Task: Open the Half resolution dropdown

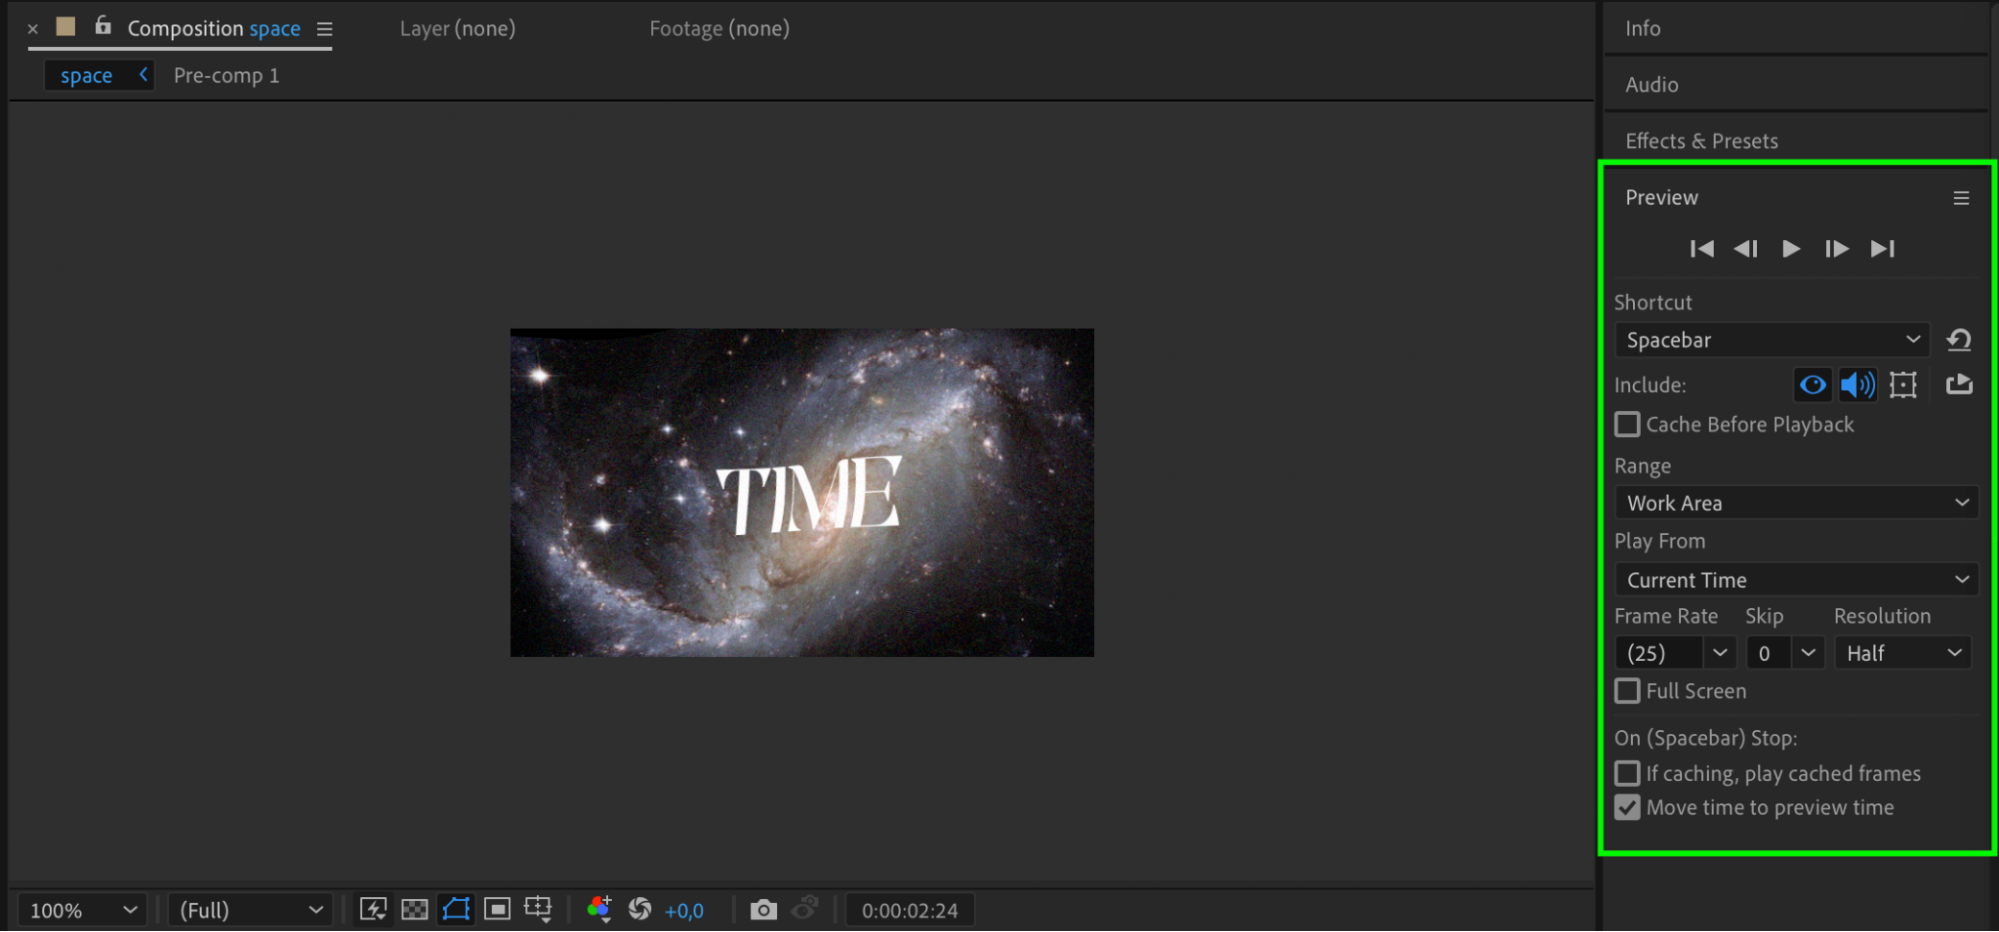Action: click(1903, 654)
